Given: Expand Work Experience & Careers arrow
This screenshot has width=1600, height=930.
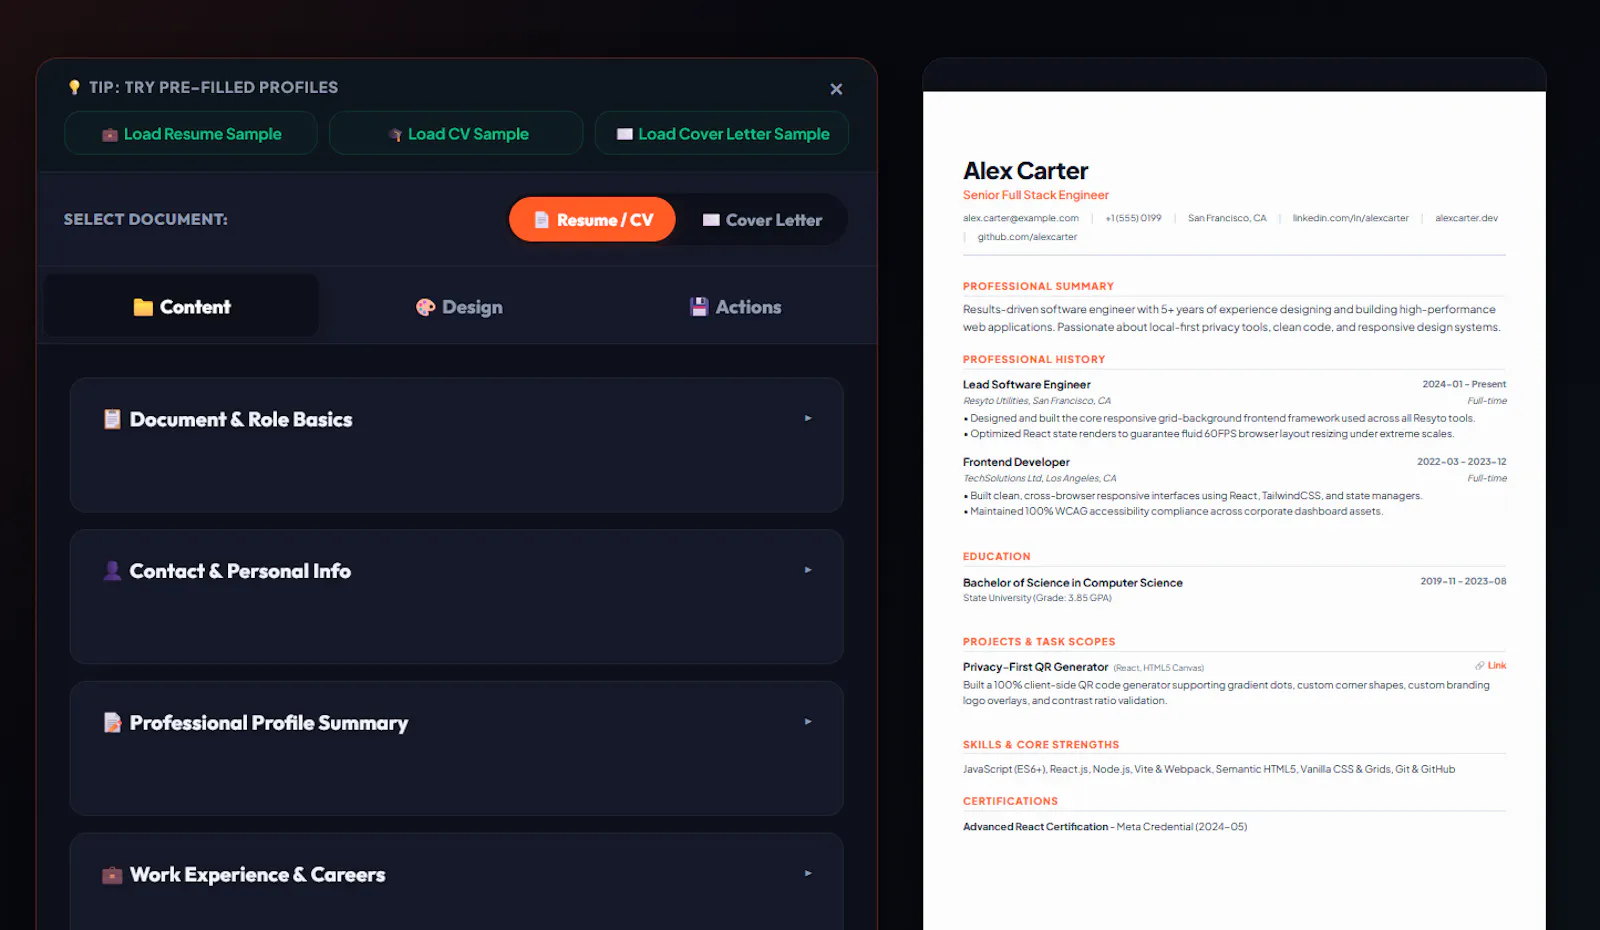Looking at the screenshot, I should point(808,873).
